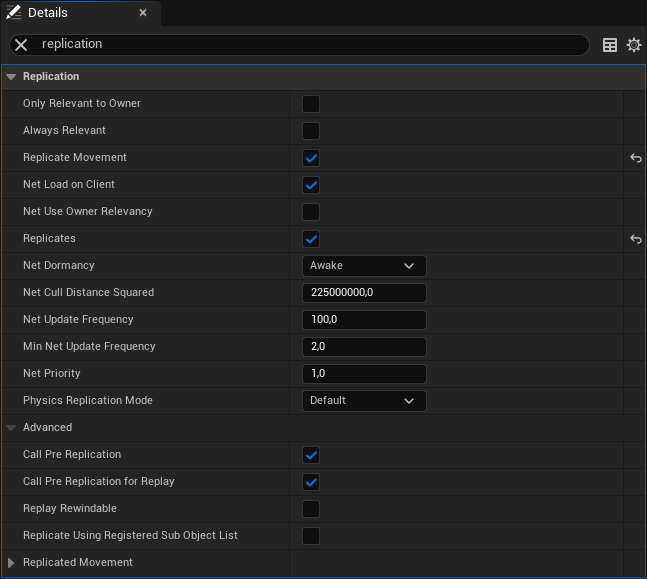This screenshot has width=647, height=579.
Task: Uncheck Replicate Movement
Action: [x=311, y=158]
